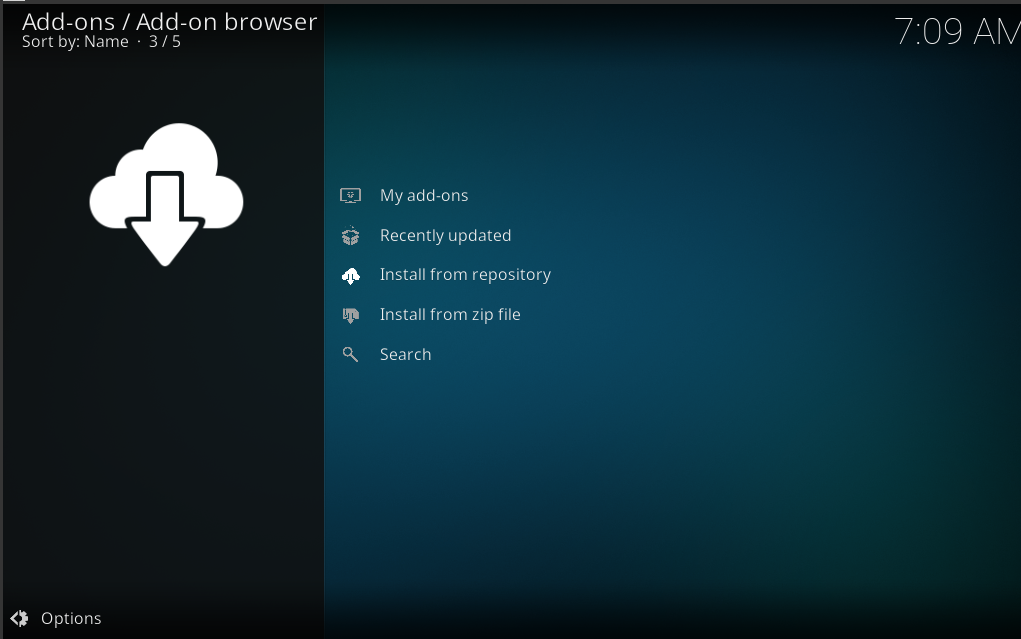This screenshot has width=1021, height=639.
Task: Click the 7:09 AM clock
Action: [957, 31]
